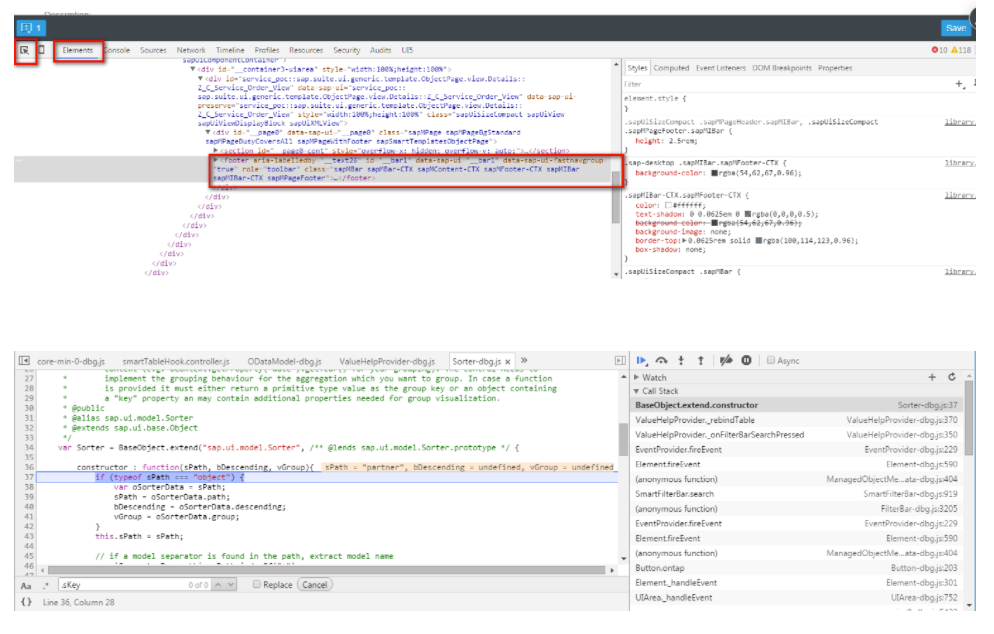Step out of current function

pos(700,360)
